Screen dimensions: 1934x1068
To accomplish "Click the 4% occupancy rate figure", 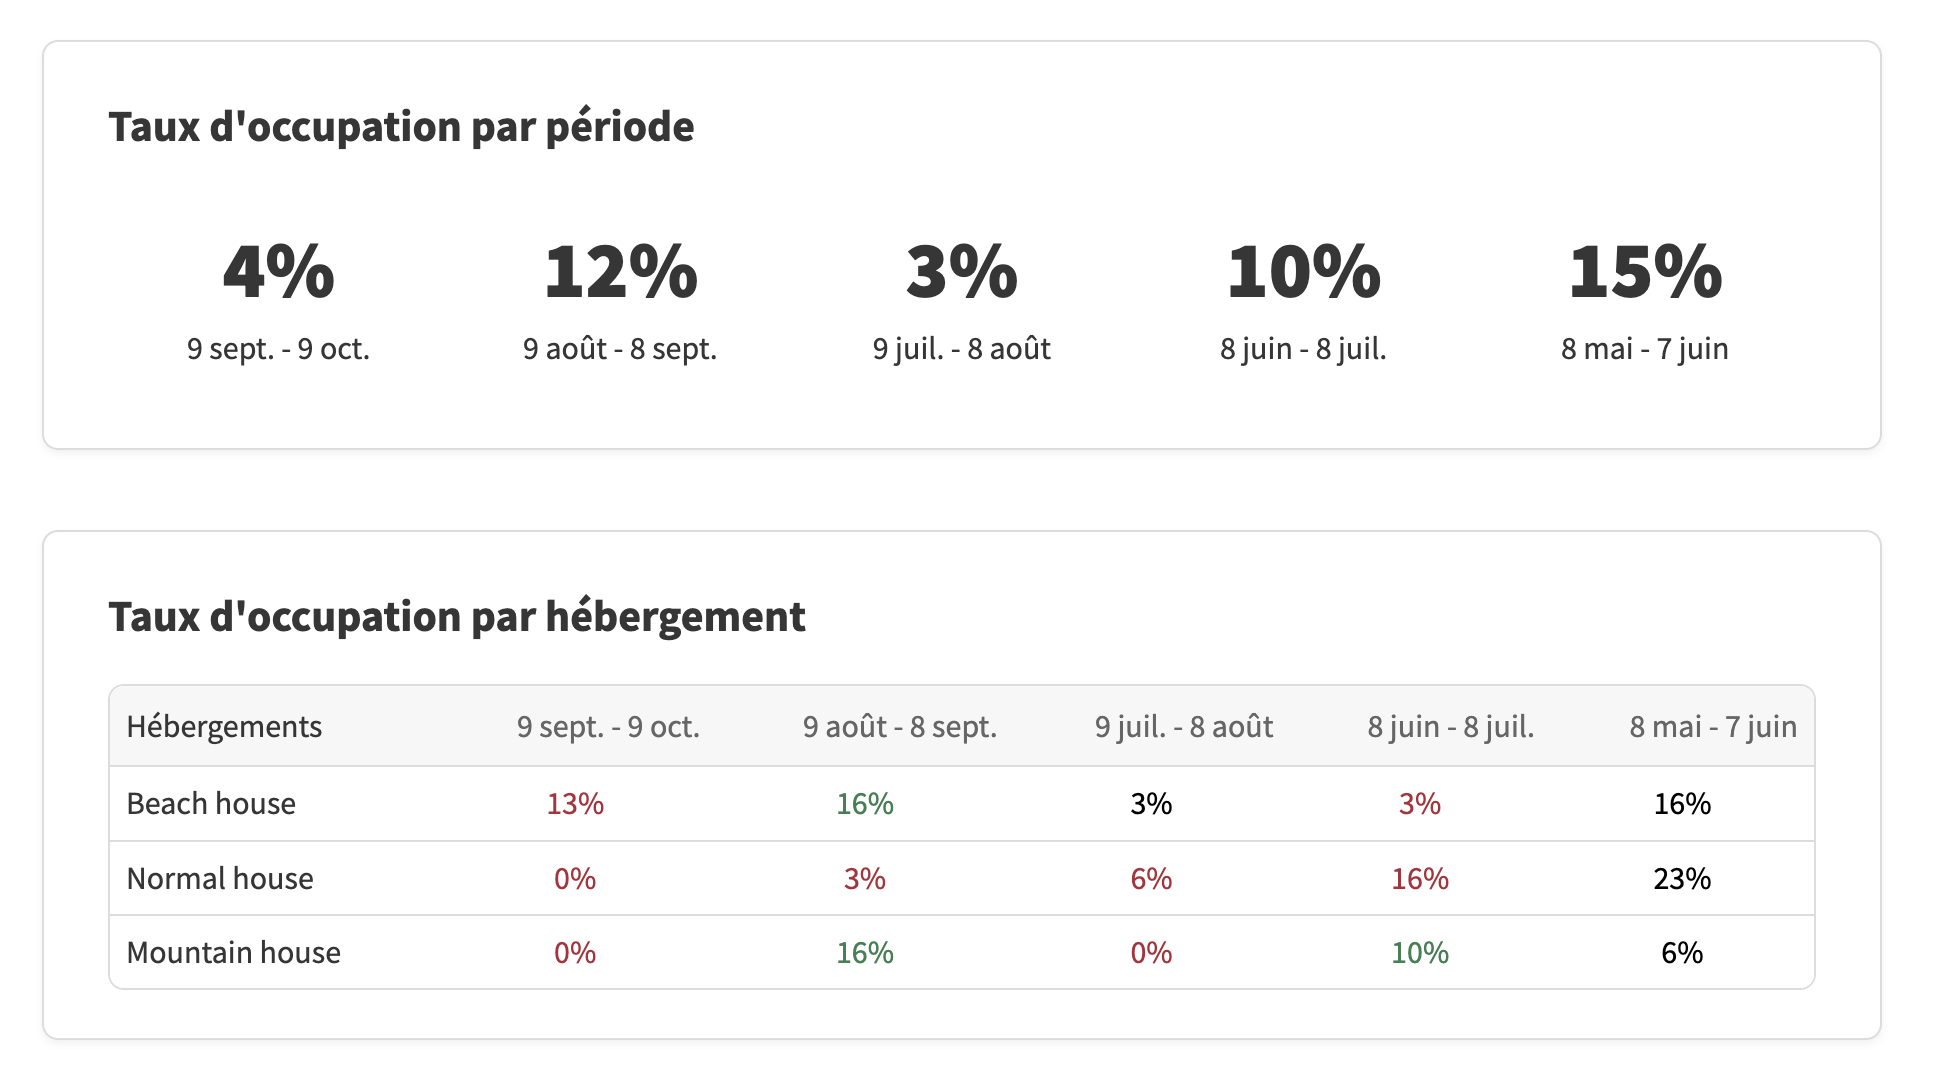I will [x=278, y=272].
